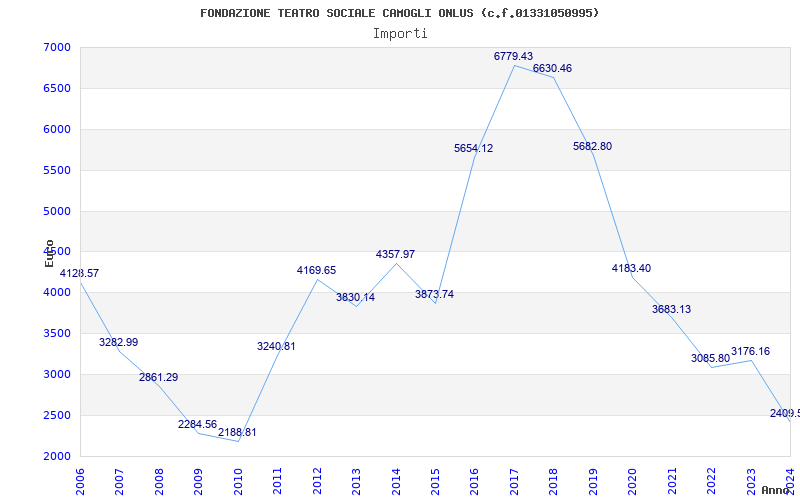The height and width of the screenshot is (500, 800).
Task: Click the x-axis year 2018
Action: coord(554,482)
